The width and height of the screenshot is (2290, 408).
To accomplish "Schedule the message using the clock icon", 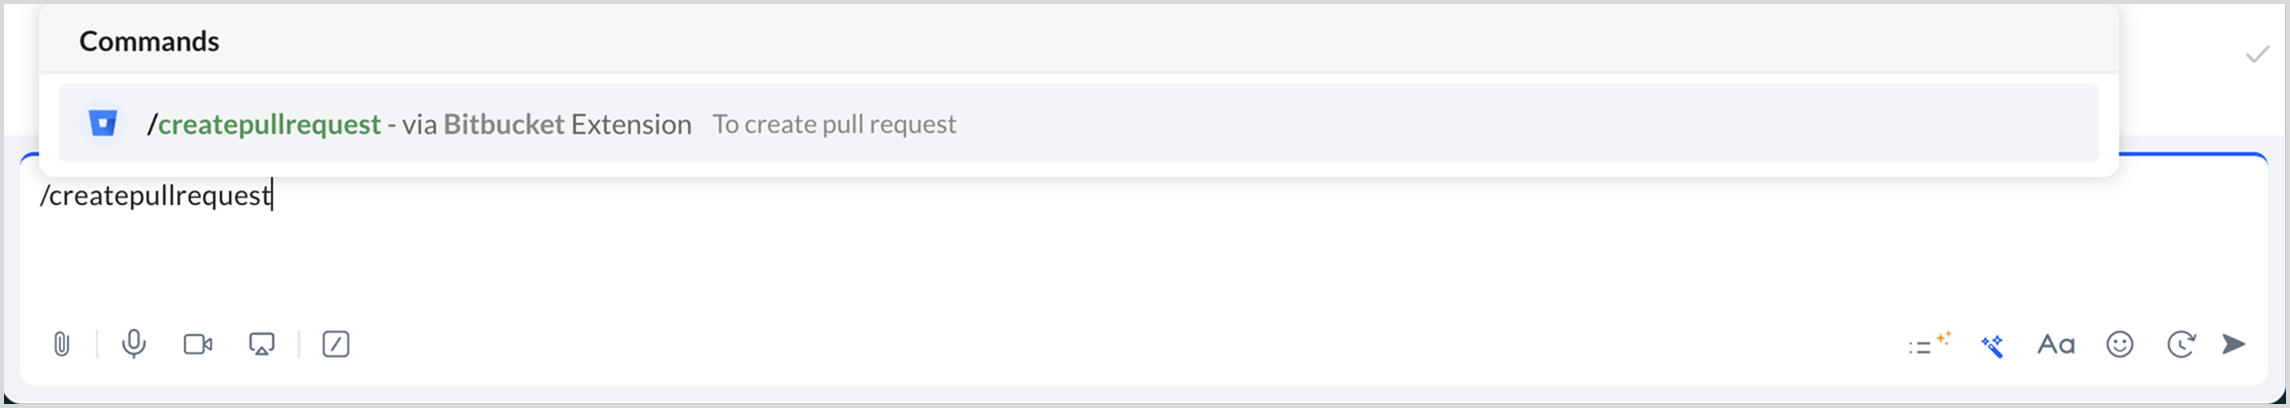I will click(2181, 345).
